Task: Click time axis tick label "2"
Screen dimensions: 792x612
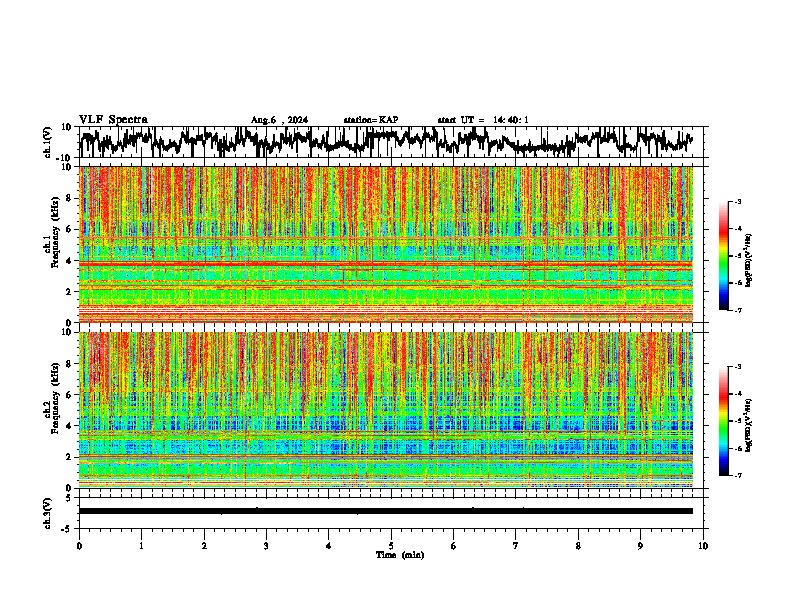Action: 204,546
